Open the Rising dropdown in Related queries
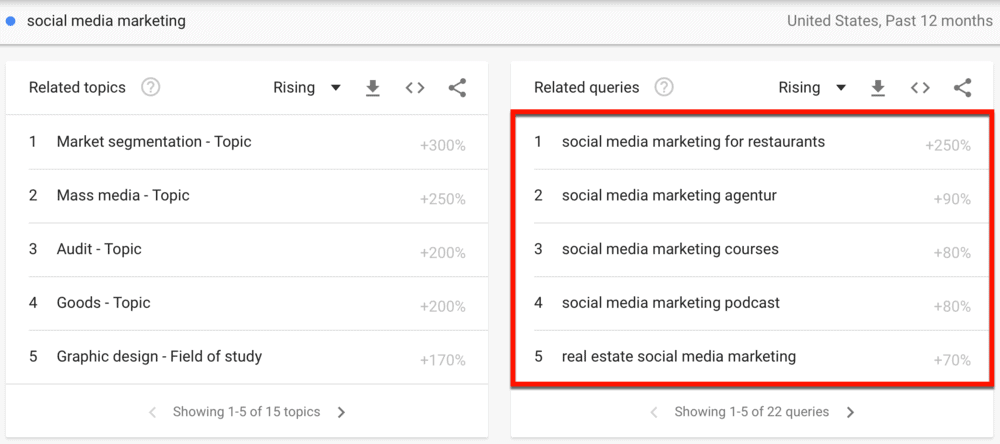This screenshot has width=1000, height=444. [812, 88]
